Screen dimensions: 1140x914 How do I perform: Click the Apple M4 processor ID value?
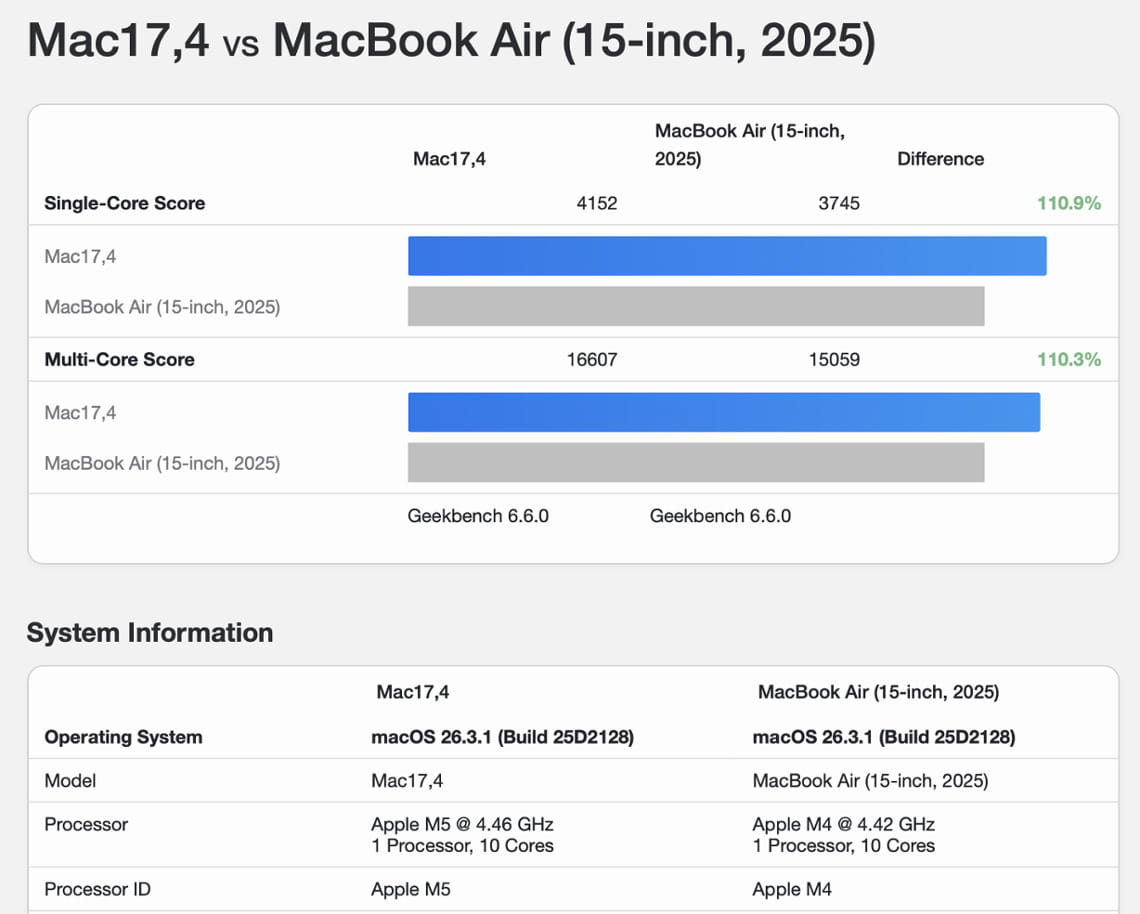tap(792, 889)
